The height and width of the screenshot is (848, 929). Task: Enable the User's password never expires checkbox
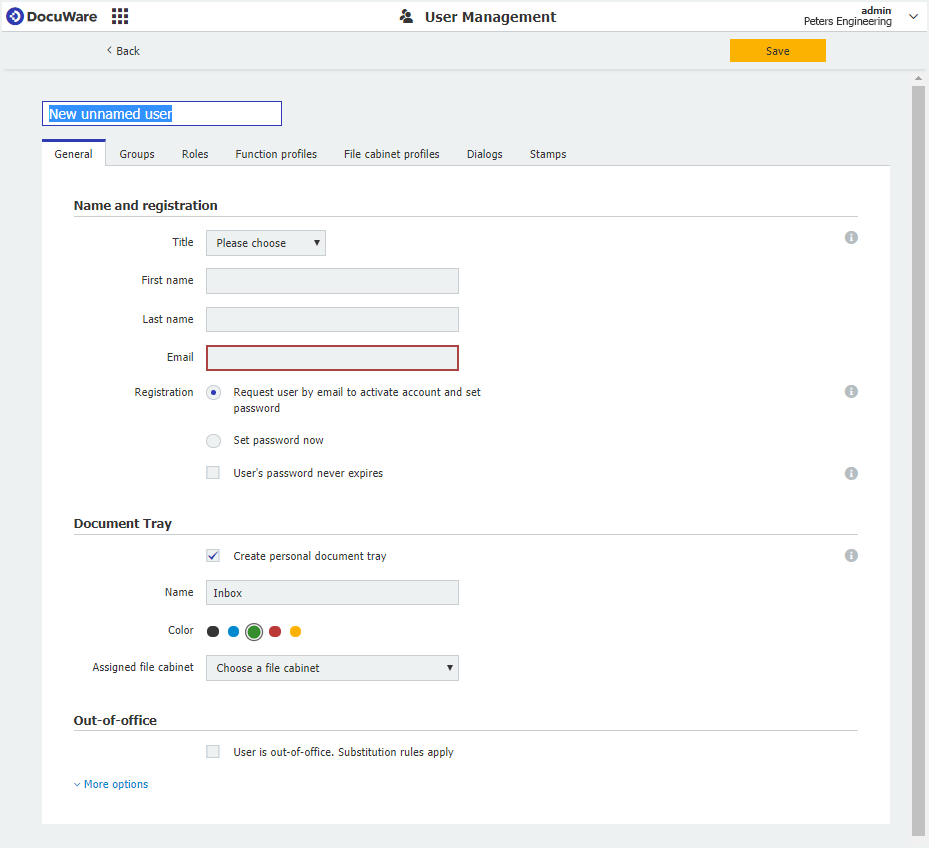(x=213, y=472)
